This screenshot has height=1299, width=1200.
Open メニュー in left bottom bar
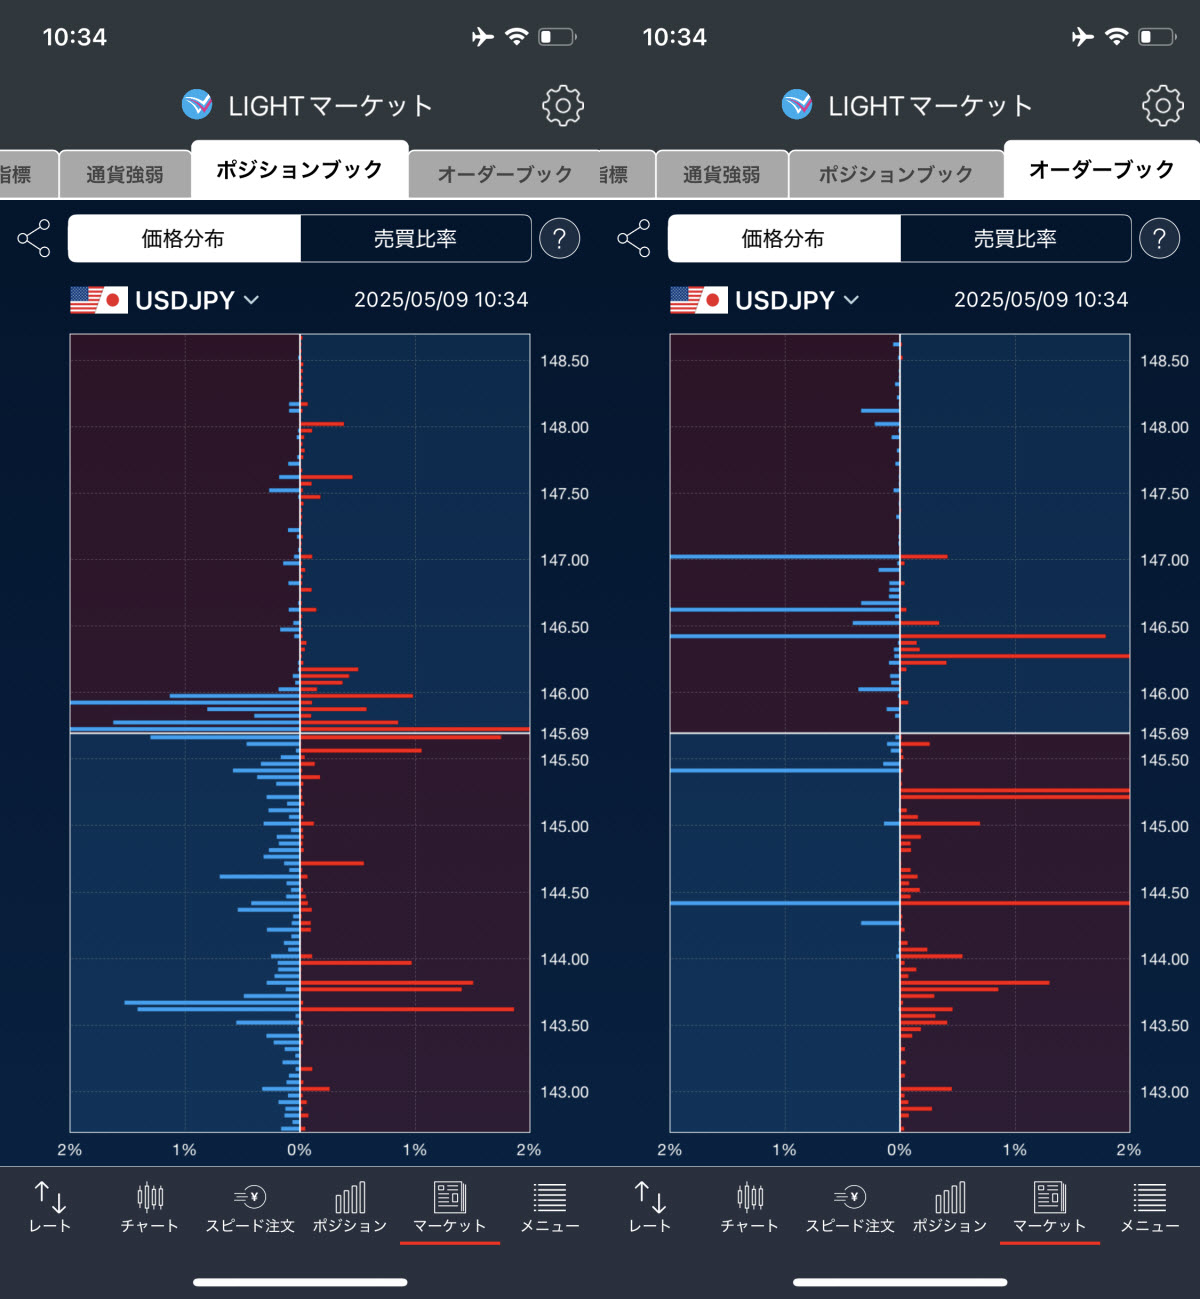pyautogui.click(x=550, y=1207)
